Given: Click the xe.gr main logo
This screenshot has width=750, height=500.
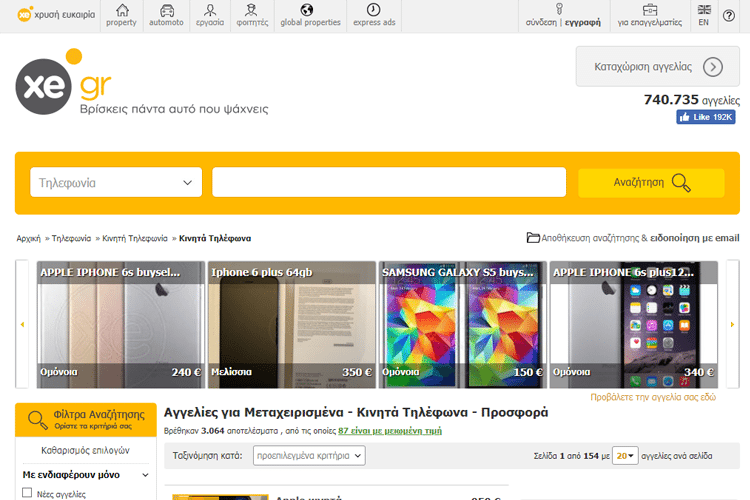Looking at the screenshot, I should [x=64, y=82].
